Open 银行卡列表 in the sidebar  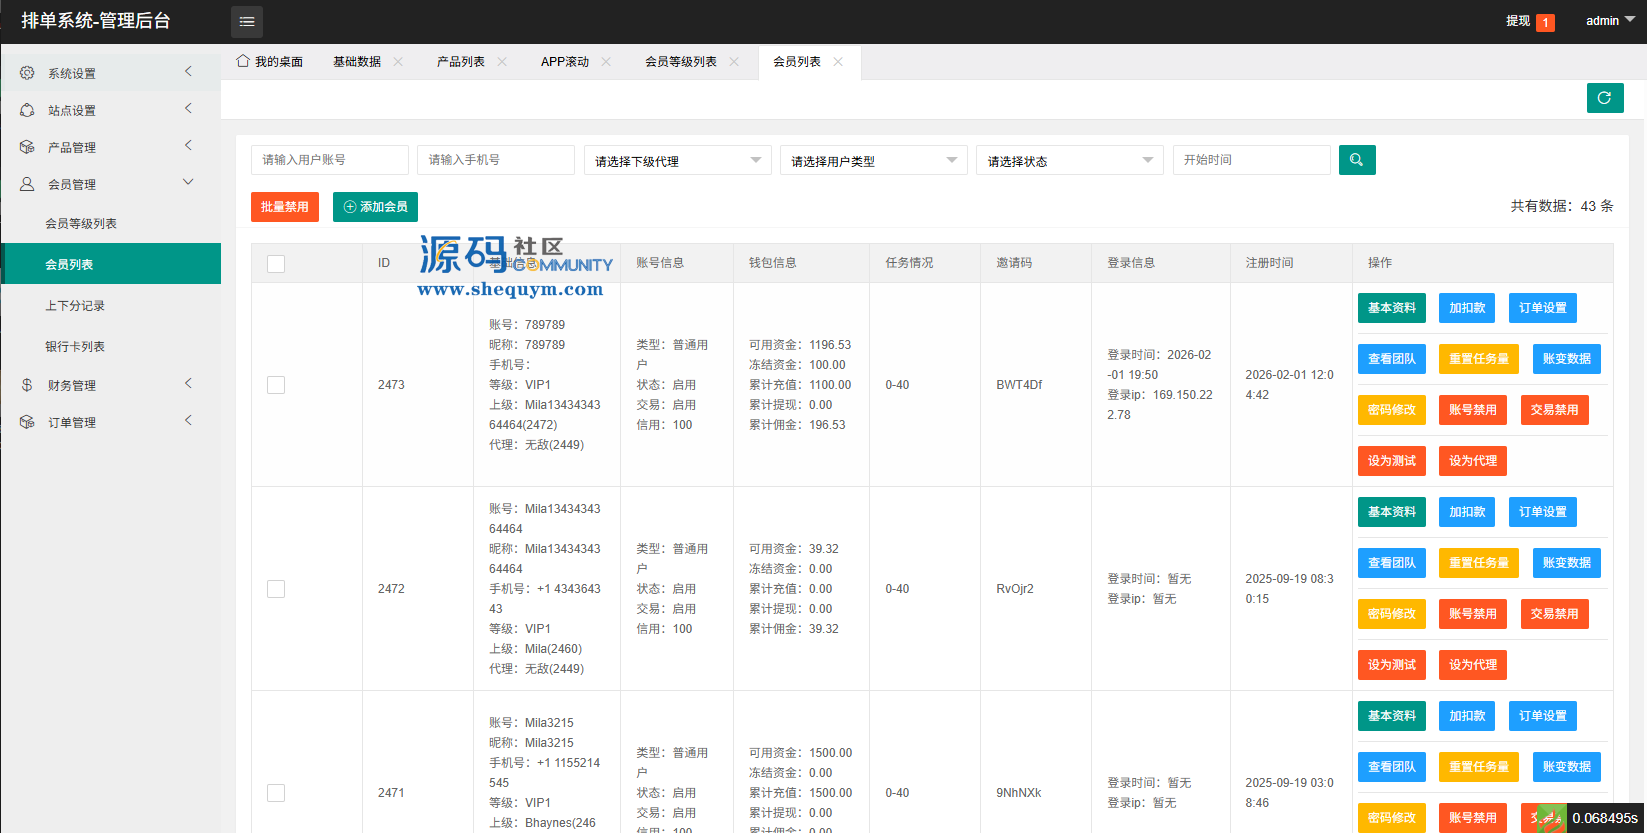click(x=75, y=347)
